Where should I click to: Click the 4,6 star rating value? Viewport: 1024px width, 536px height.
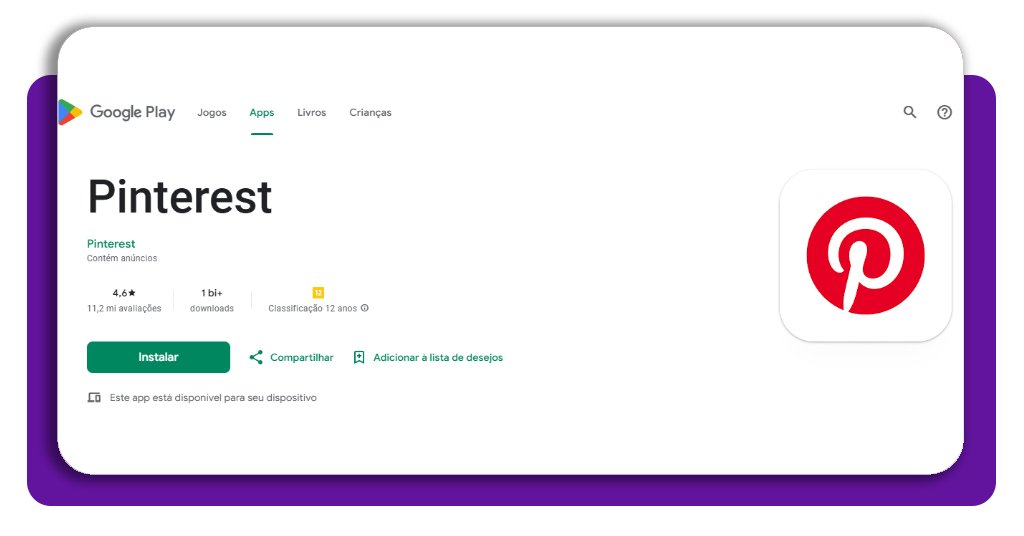[x=124, y=293]
